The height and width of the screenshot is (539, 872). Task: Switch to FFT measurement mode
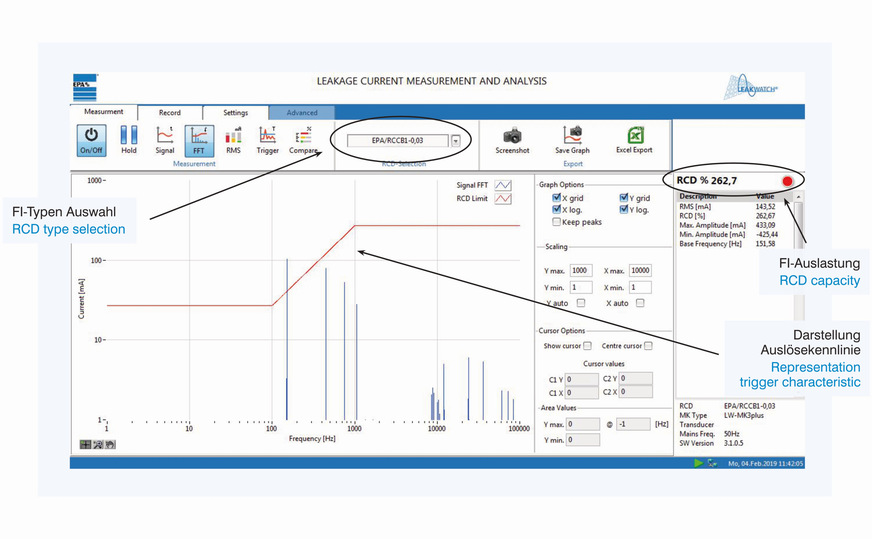tap(199, 138)
